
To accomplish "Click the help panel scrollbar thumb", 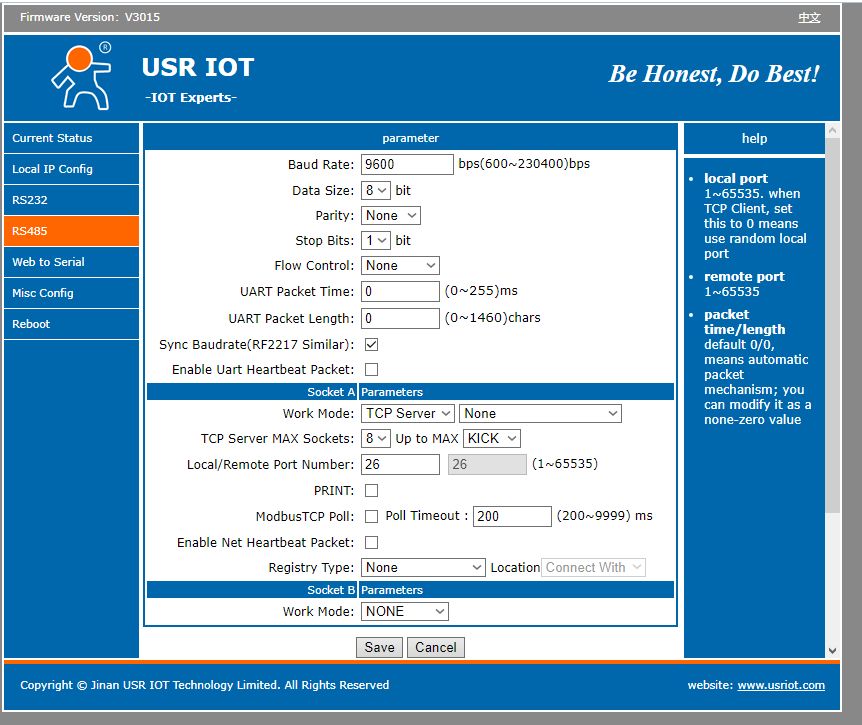I will [832, 325].
